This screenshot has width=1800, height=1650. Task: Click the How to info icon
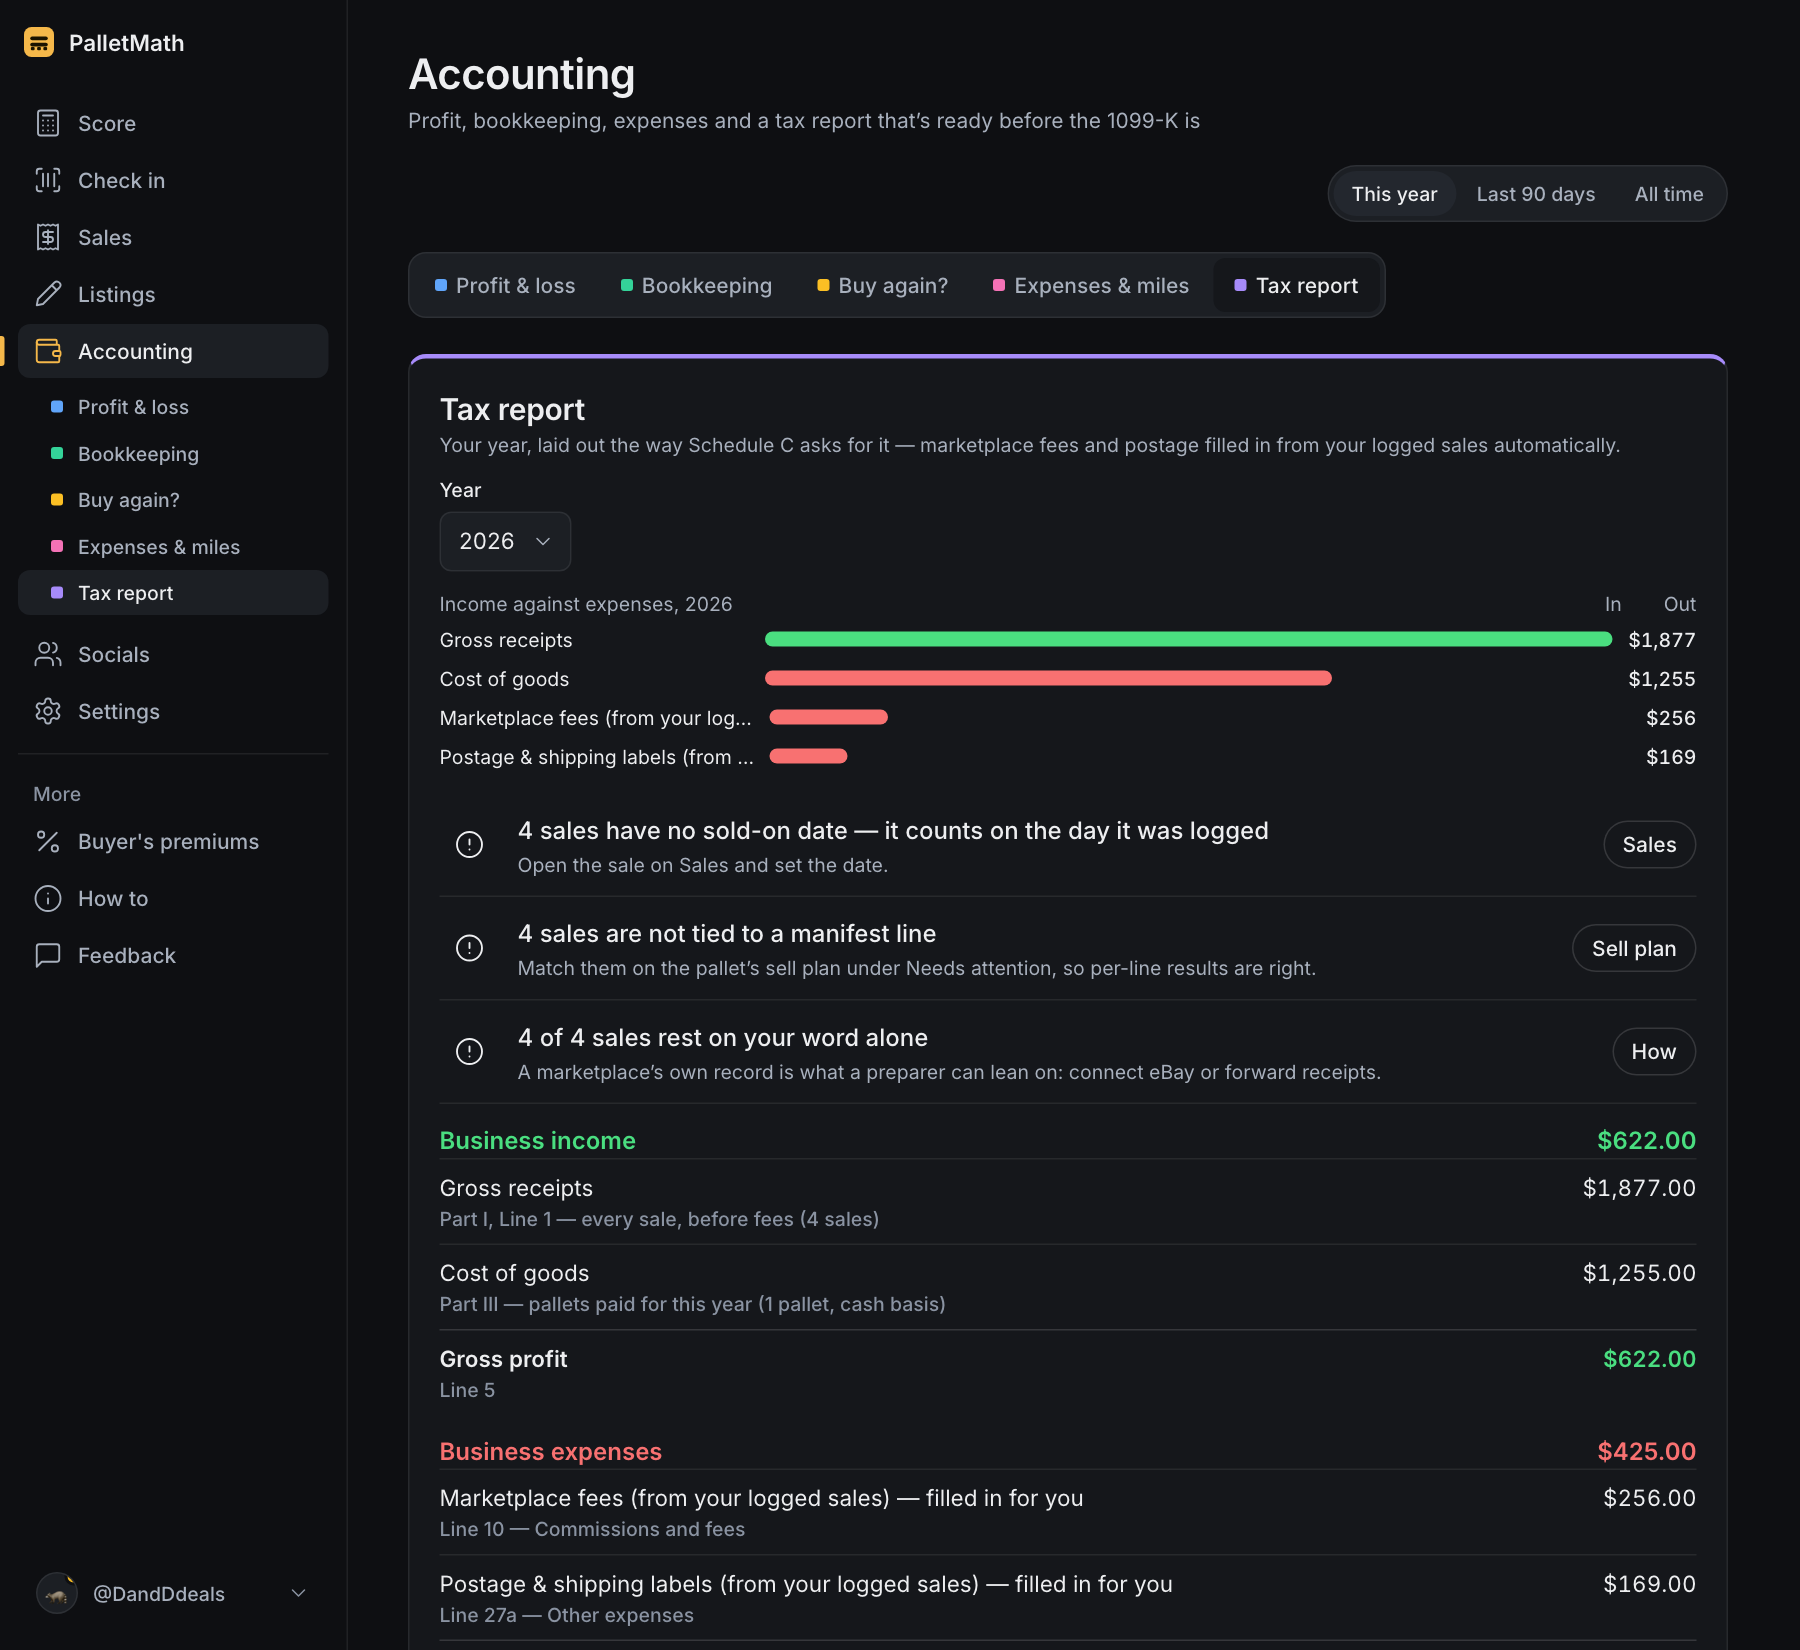tap(48, 898)
